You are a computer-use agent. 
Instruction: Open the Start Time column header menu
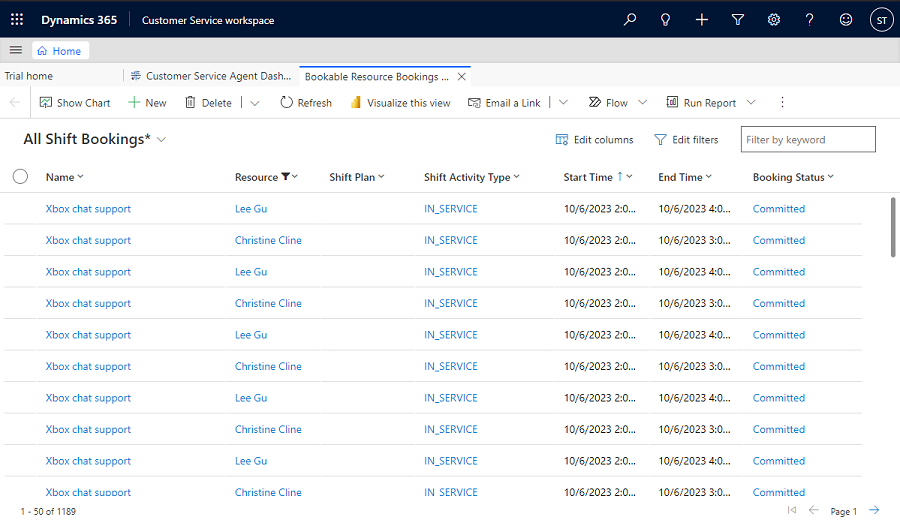[x=598, y=177]
